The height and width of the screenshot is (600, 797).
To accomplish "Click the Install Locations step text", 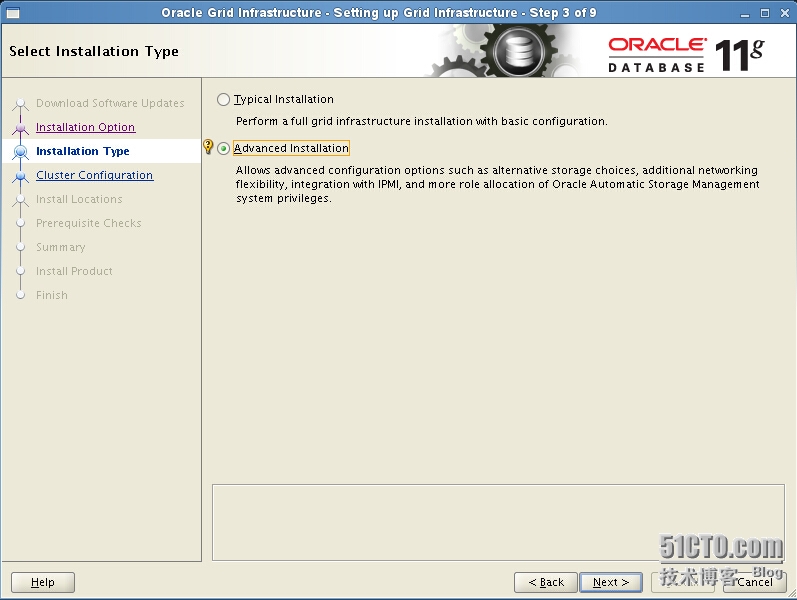I will [x=79, y=199].
